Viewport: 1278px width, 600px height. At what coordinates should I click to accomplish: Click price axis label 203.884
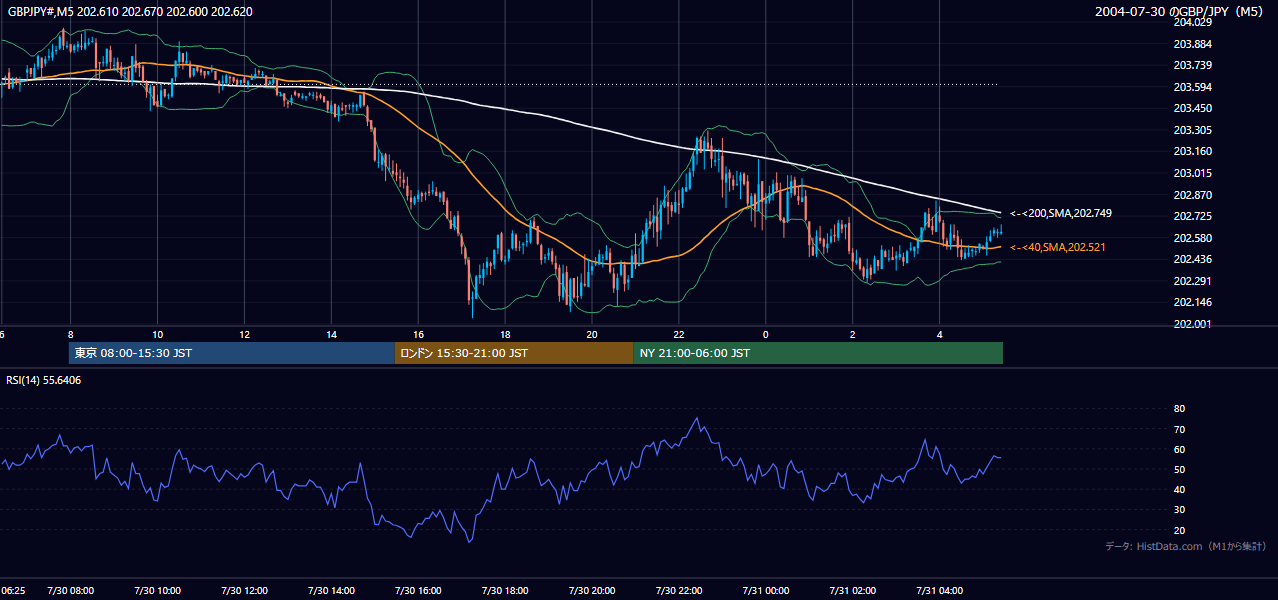point(1193,44)
